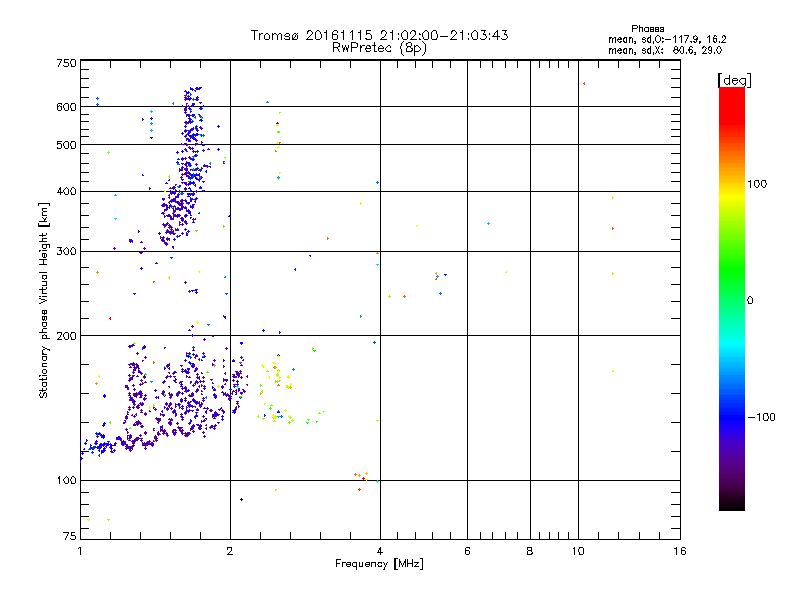The width and height of the screenshot is (800, 600).
Task: Click the colorbar's '-100' tick label
Action: click(x=762, y=417)
